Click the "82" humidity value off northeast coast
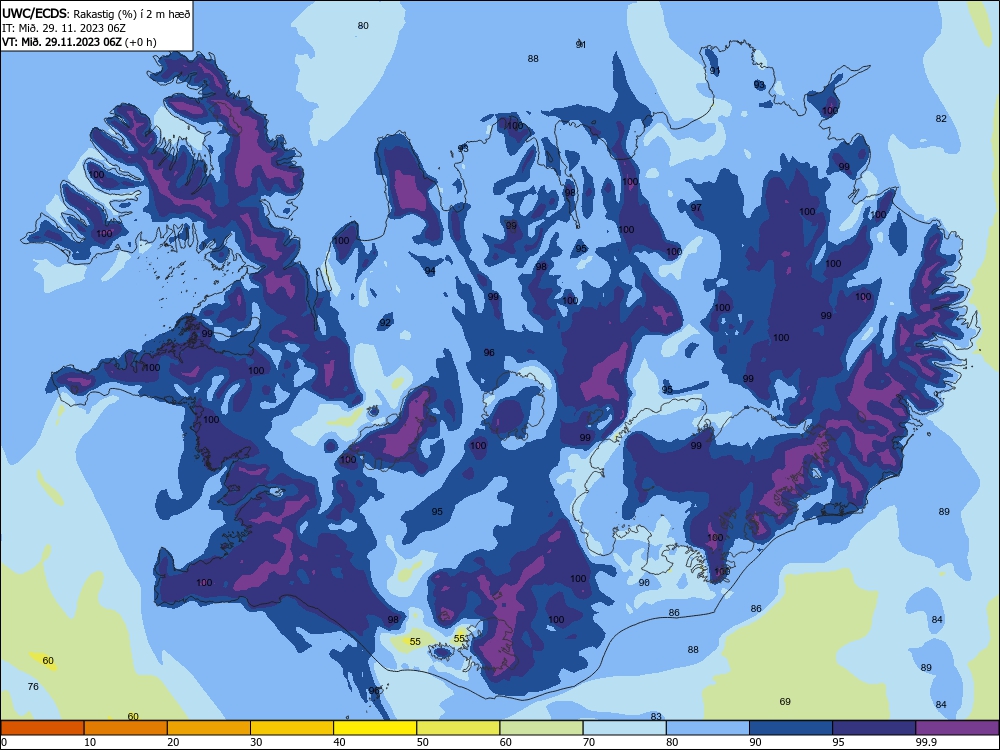 [941, 119]
